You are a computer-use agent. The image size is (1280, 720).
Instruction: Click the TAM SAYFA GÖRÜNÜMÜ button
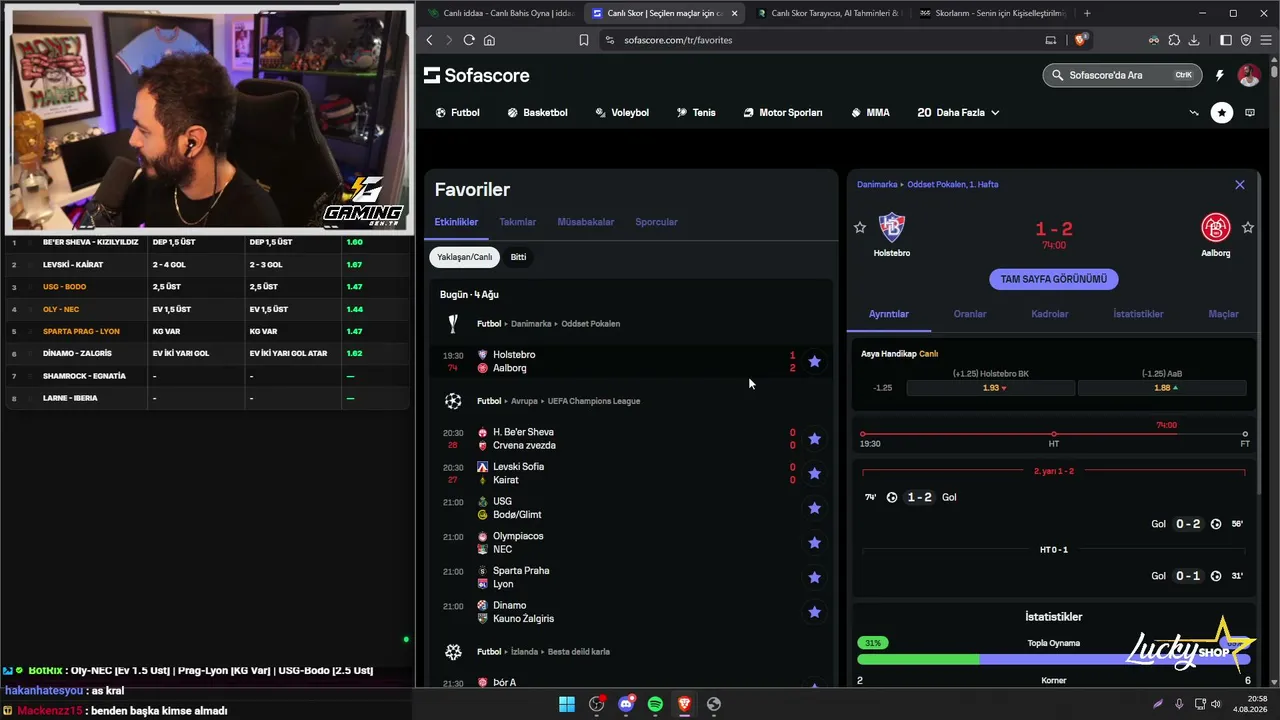(1054, 279)
